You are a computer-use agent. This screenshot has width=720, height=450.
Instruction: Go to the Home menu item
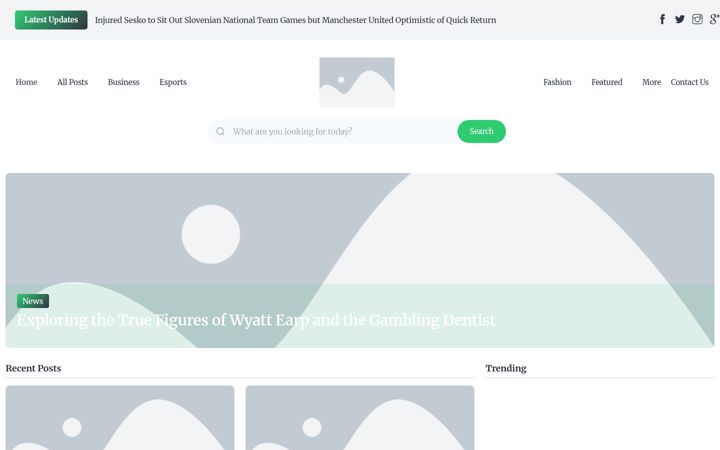(x=26, y=82)
